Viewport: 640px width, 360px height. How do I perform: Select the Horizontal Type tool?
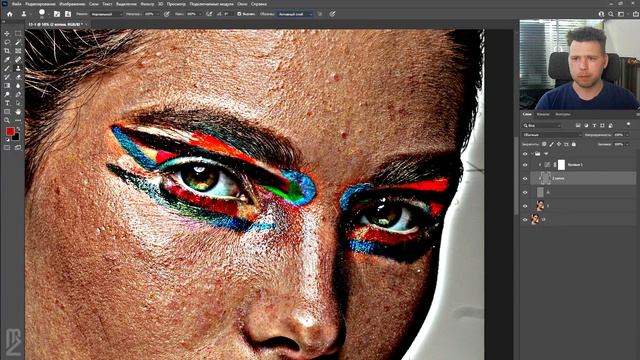tap(7, 103)
